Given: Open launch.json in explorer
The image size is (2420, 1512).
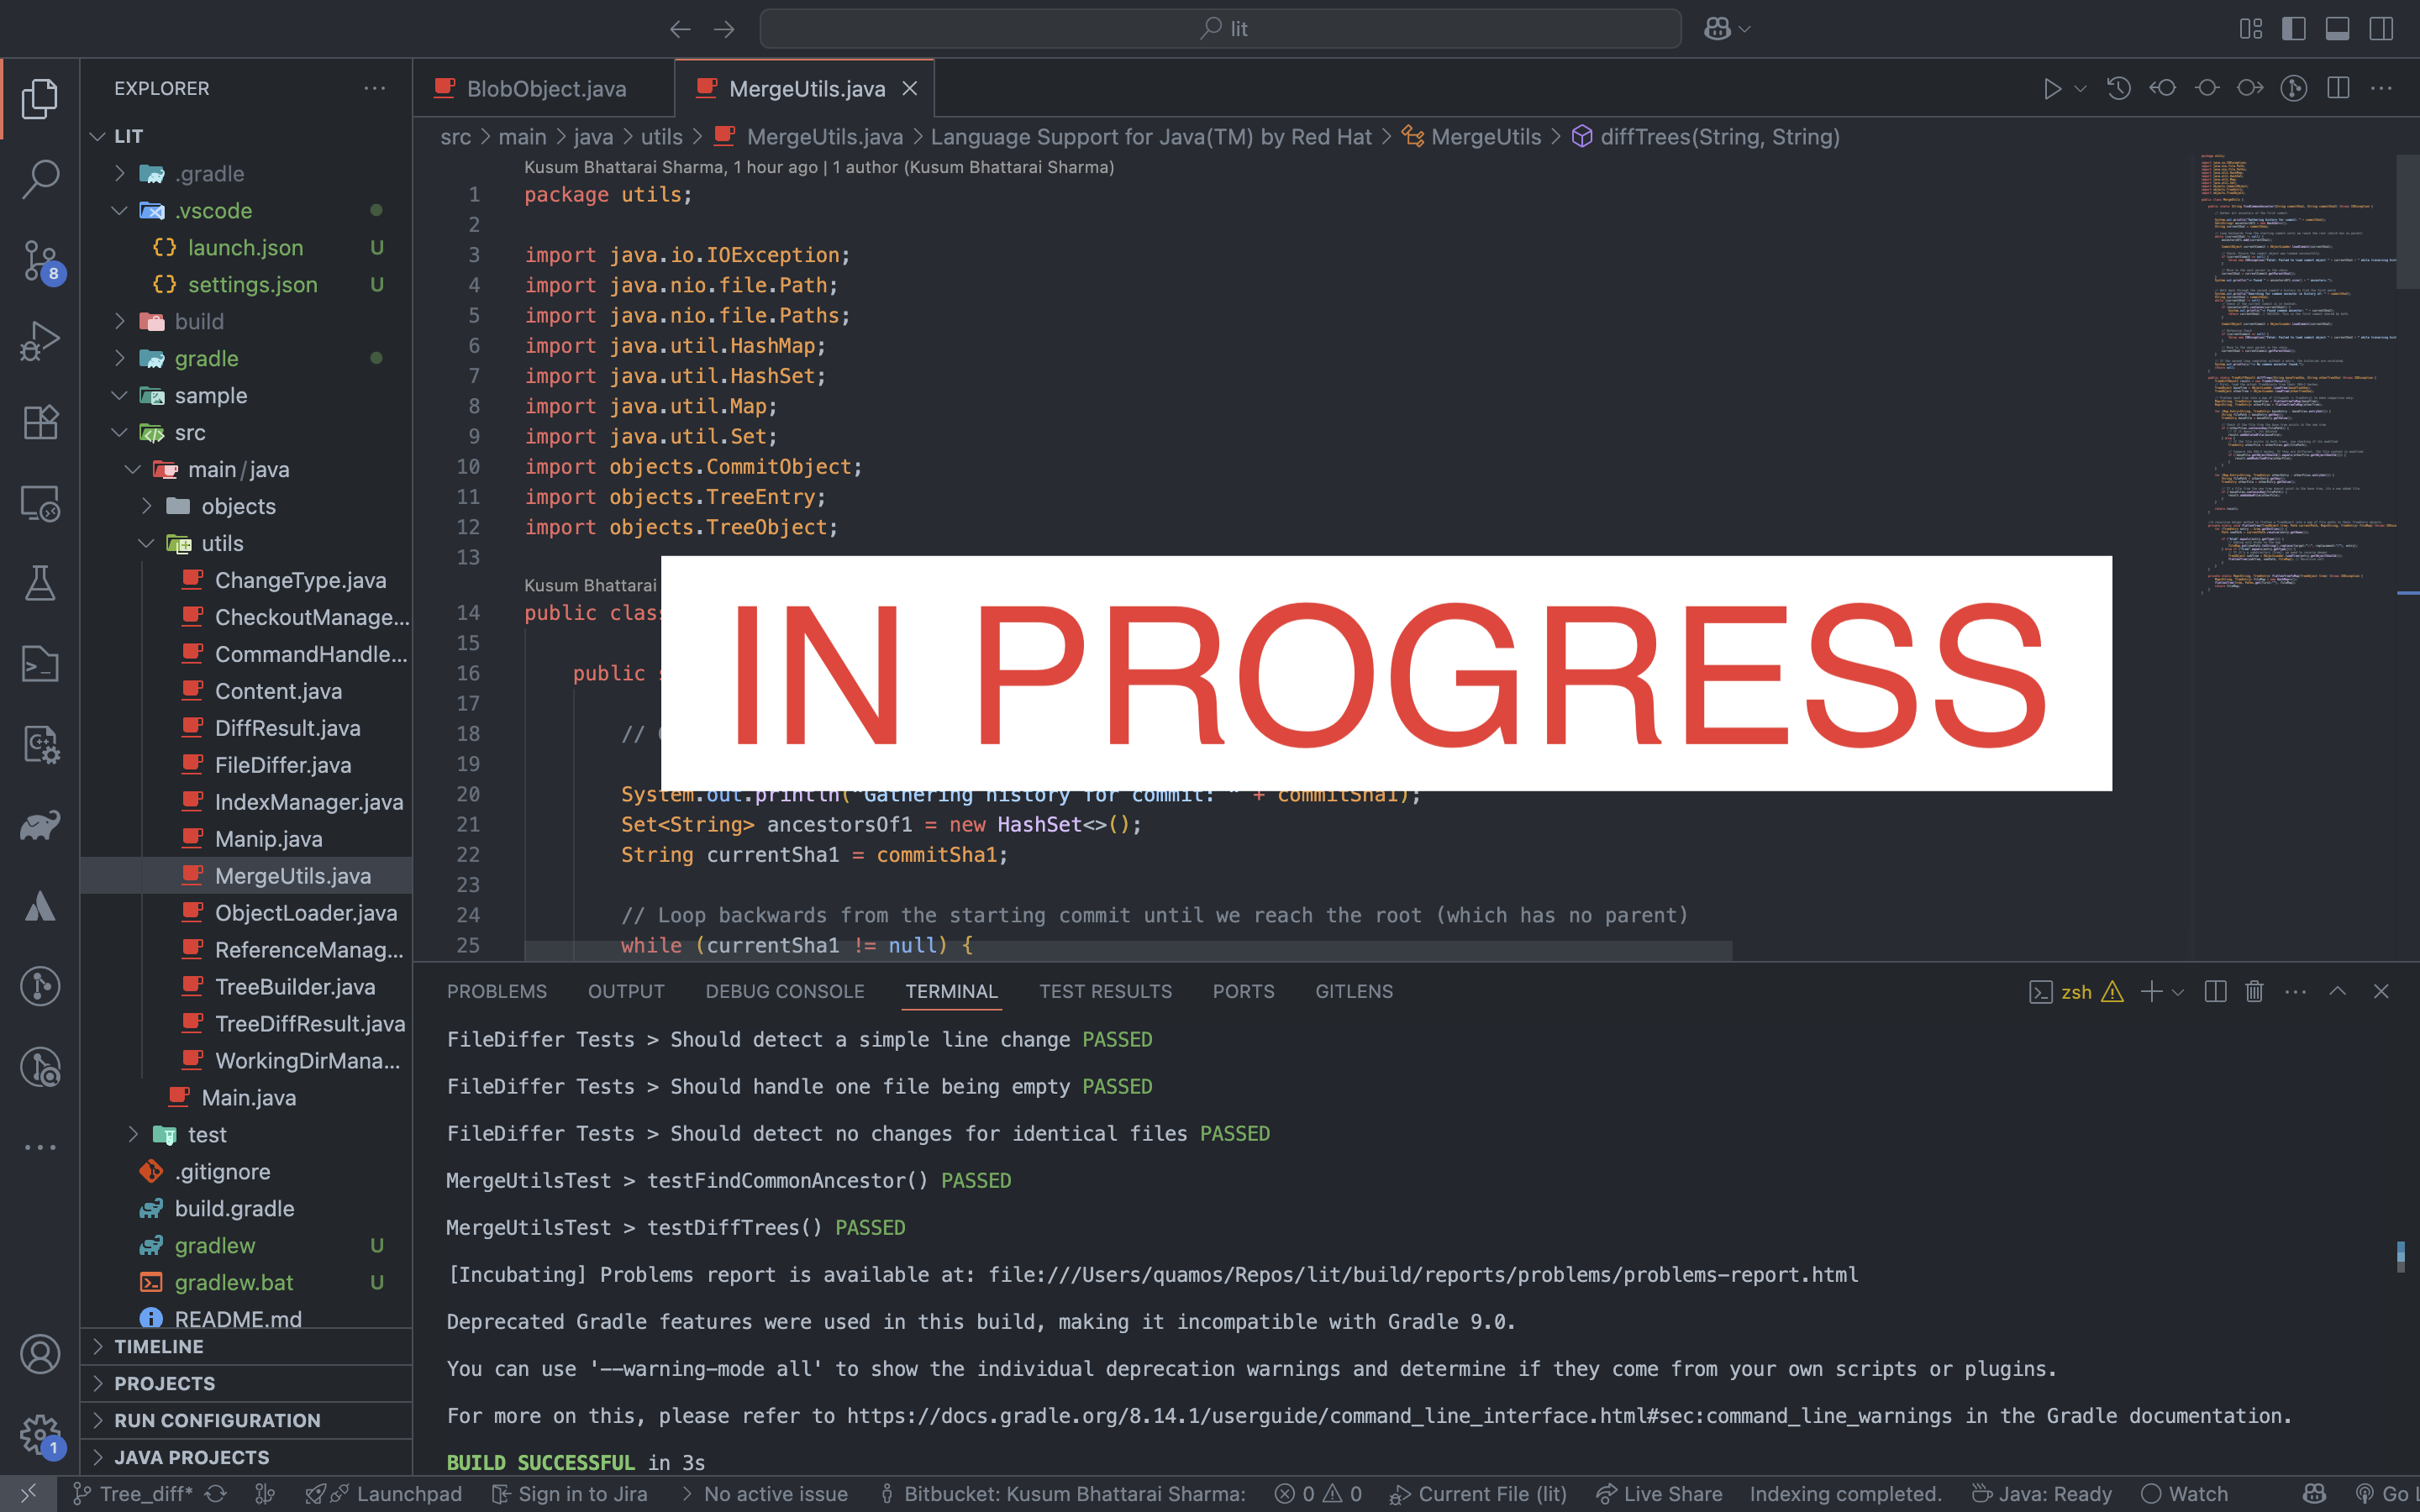Looking at the screenshot, I should click(x=245, y=247).
